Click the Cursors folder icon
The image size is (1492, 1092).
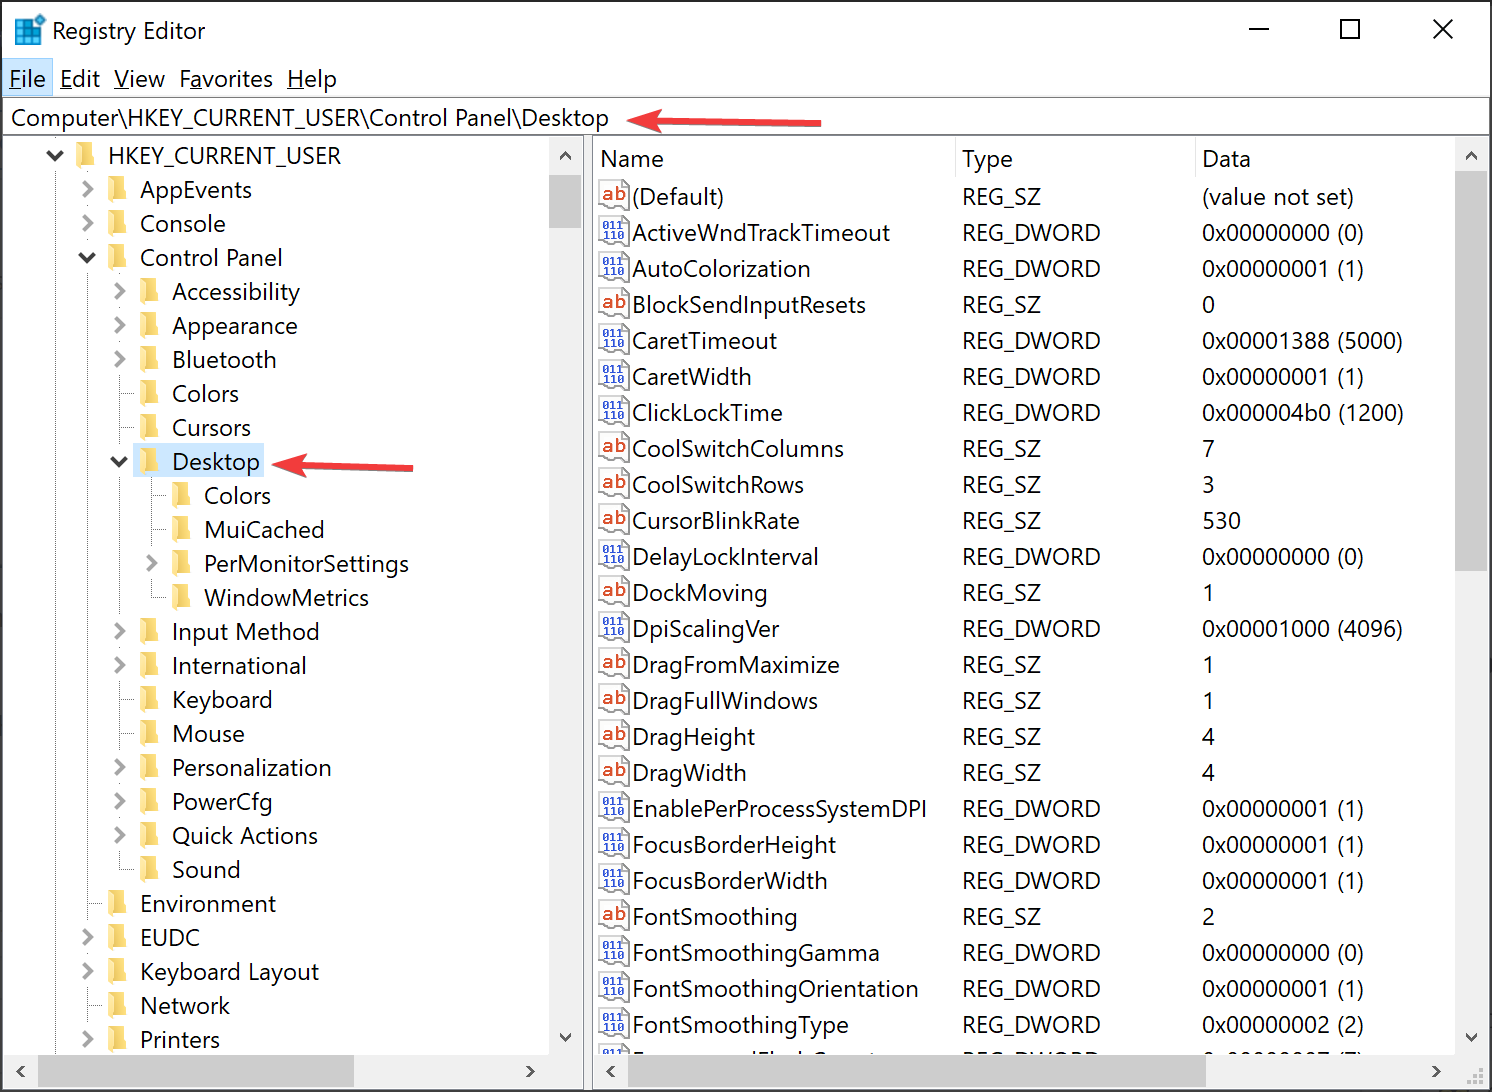[149, 427]
